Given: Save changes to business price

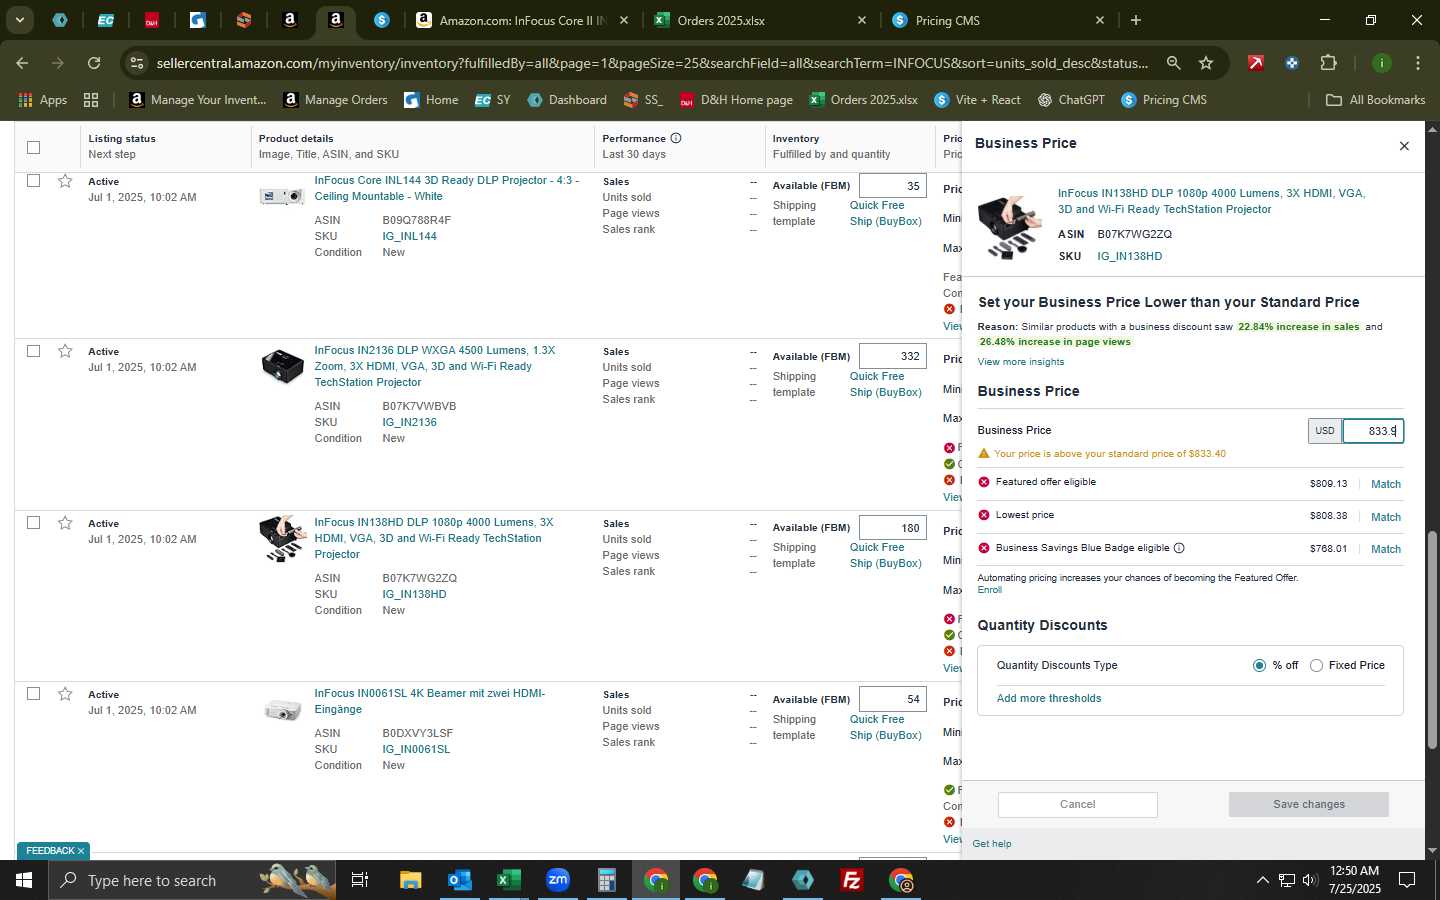Looking at the screenshot, I should [x=1308, y=804].
